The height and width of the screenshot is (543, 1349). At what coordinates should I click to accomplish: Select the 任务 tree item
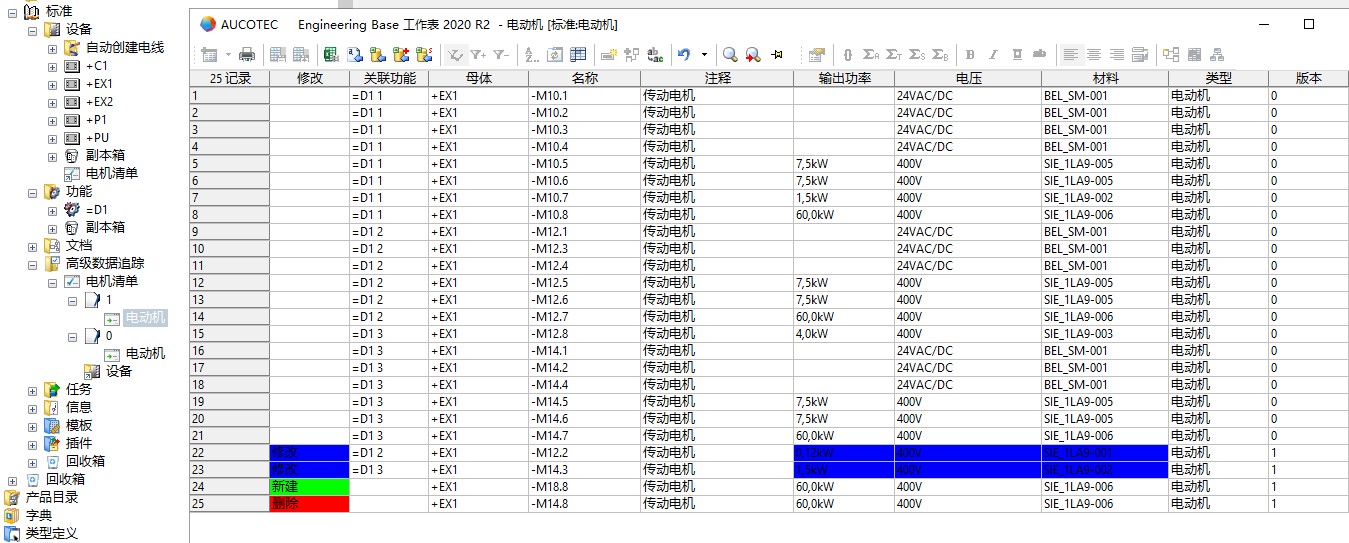click(x=79, y=389)
